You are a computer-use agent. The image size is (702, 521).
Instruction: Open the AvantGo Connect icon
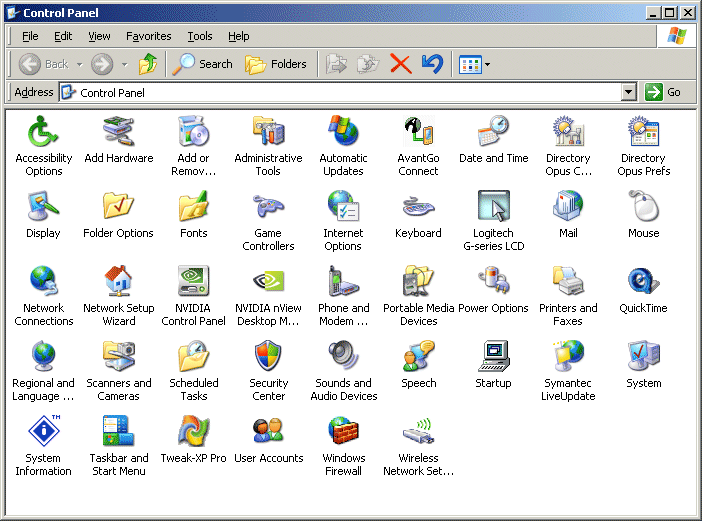(x=418, y=132)
